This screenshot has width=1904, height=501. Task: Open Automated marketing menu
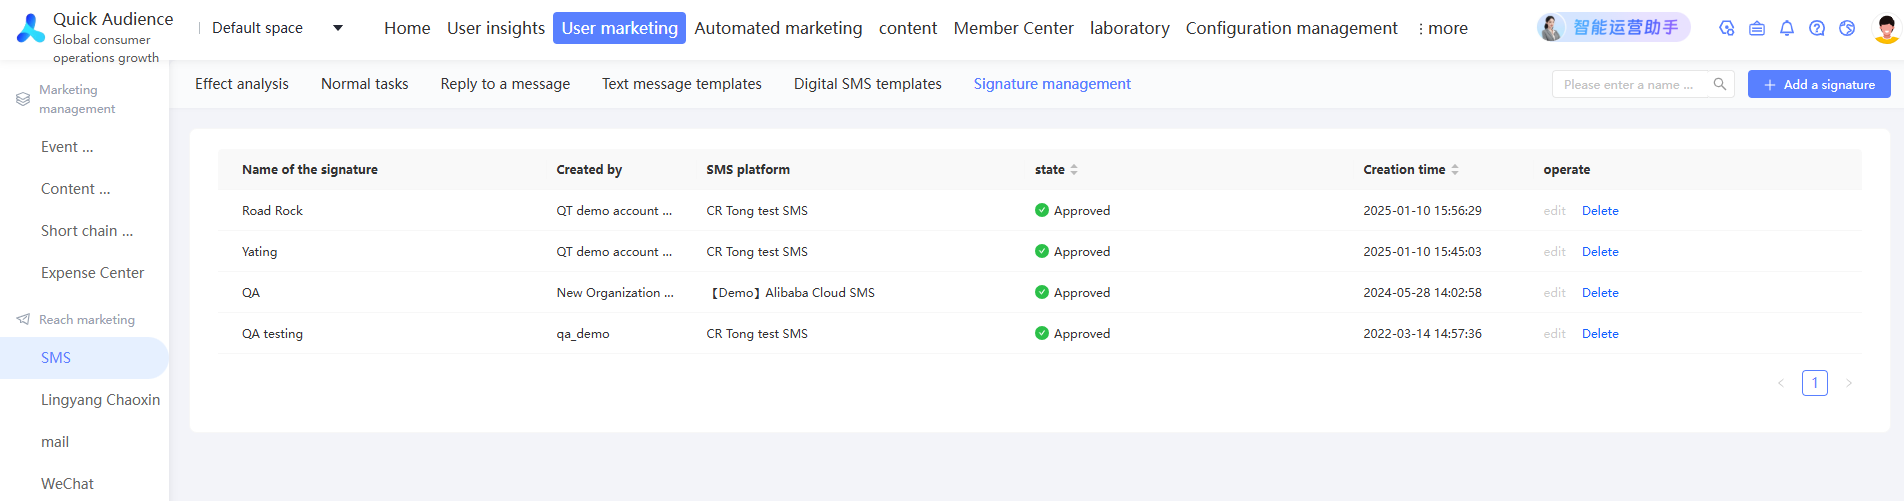click(778, 28)
